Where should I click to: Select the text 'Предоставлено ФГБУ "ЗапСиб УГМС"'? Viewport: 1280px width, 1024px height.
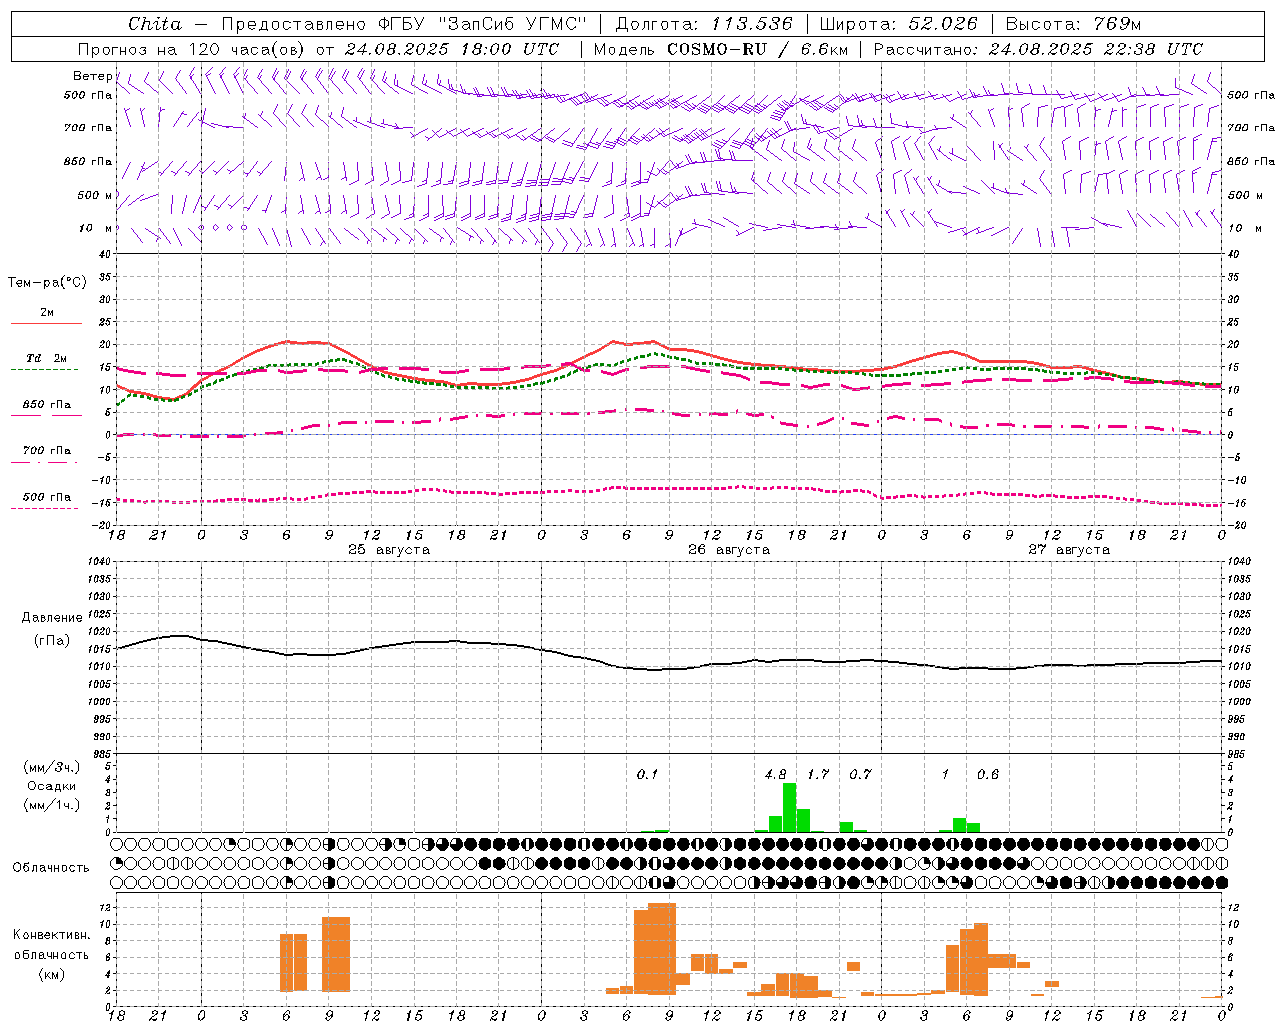pyautogui.click(x=404, y=24)
